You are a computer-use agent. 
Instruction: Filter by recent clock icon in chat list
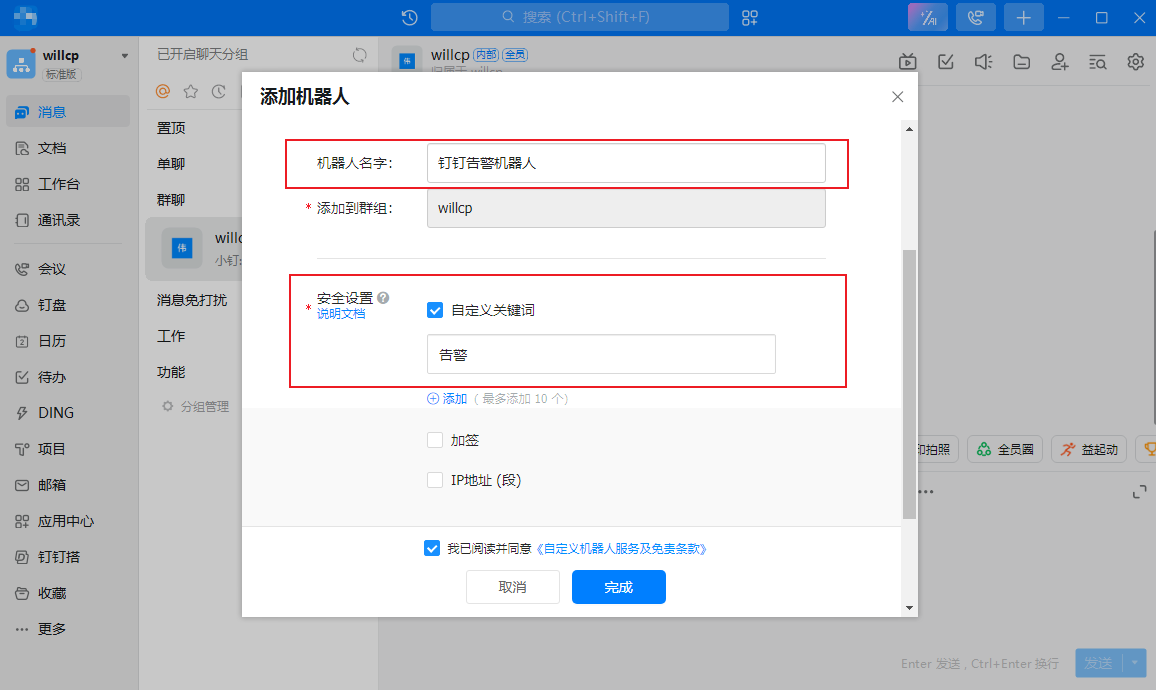coord(218,91)
